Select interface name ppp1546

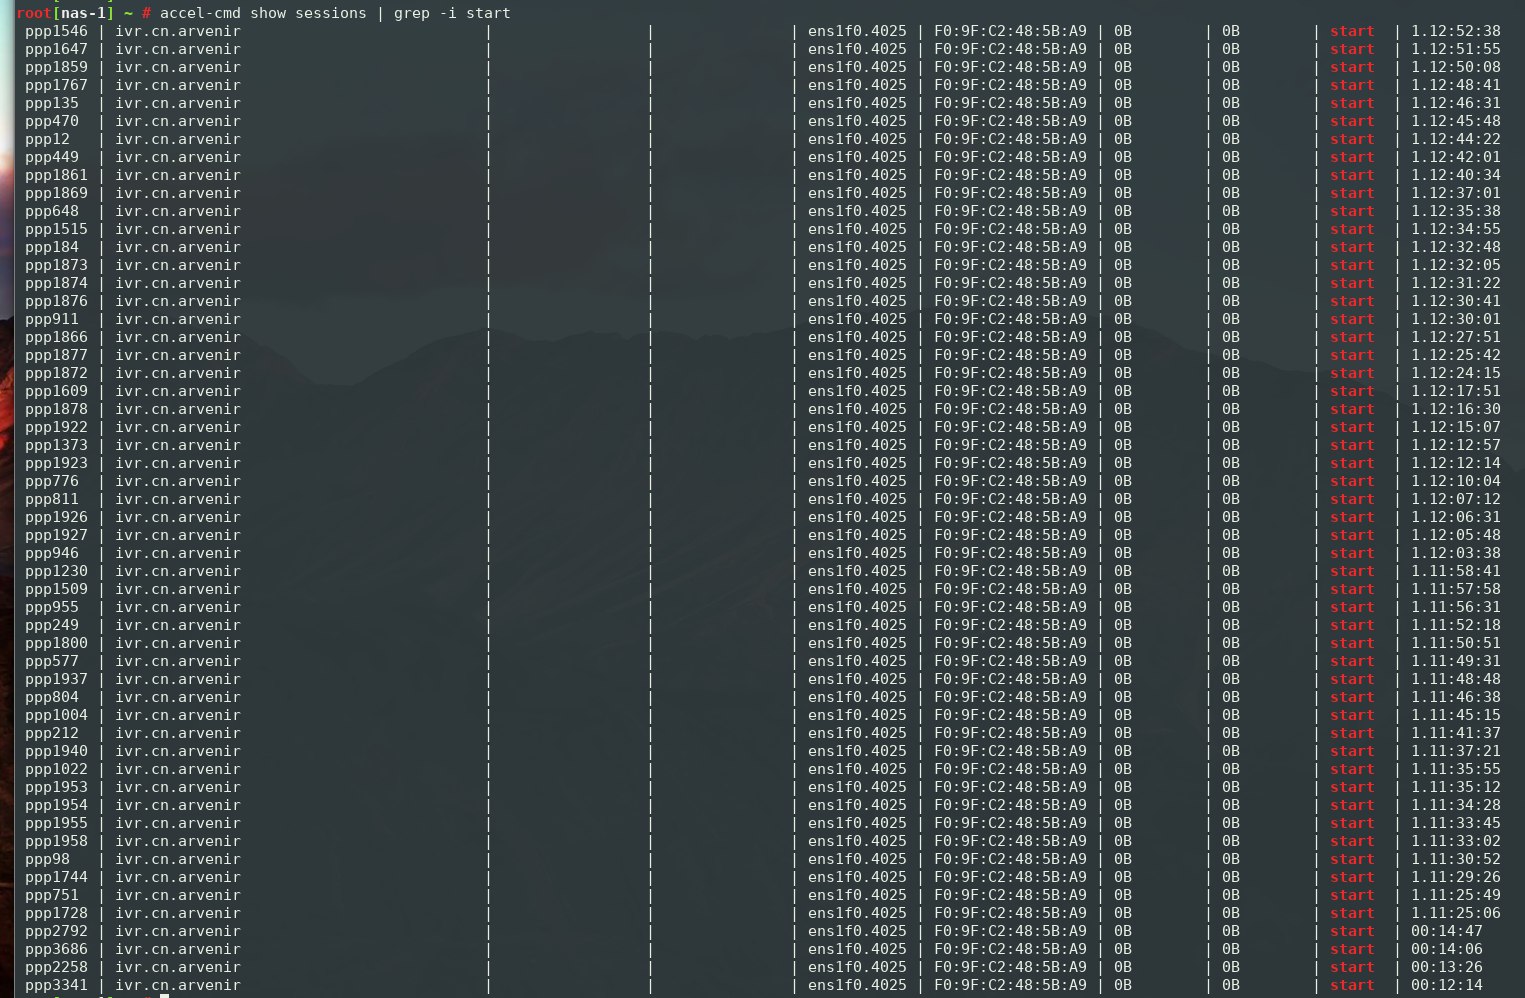point(57,31)
